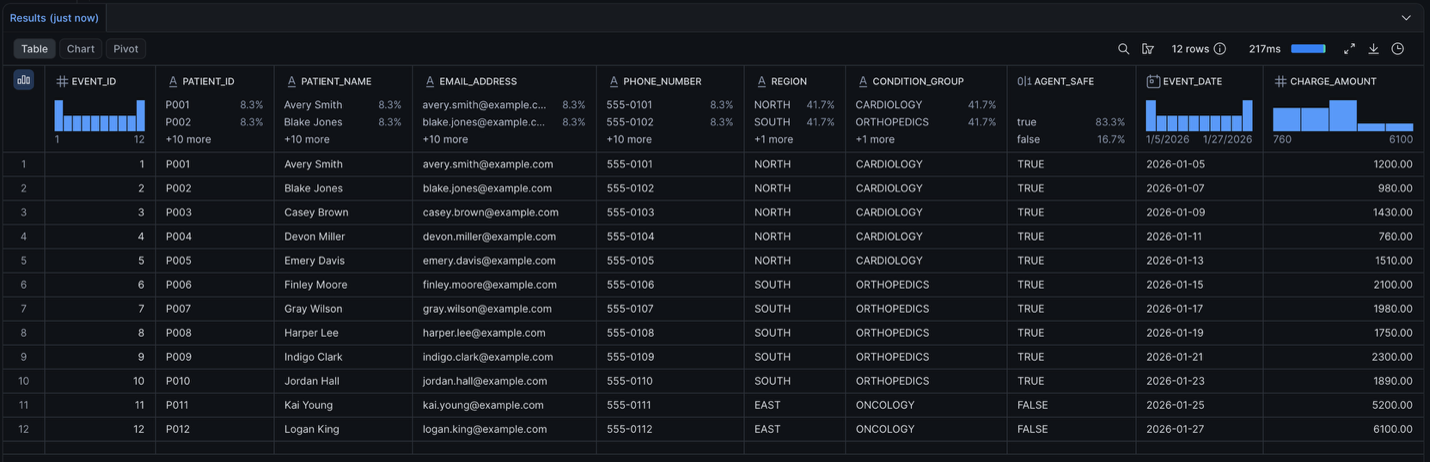Click cell 'blake.jones@example.com'
The image size is (1430, 462).
pyautogui.click(x=504, y=188)
